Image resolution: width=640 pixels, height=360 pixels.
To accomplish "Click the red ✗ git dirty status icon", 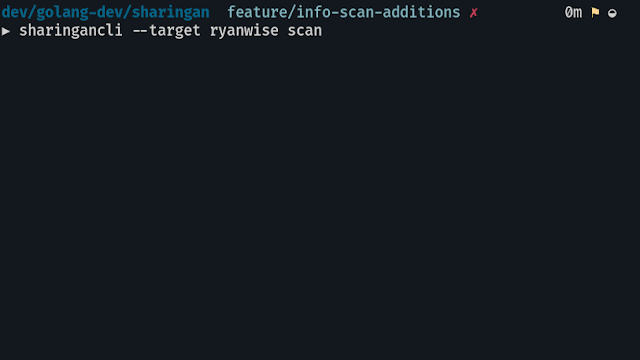I will click(x=473, y=13).
